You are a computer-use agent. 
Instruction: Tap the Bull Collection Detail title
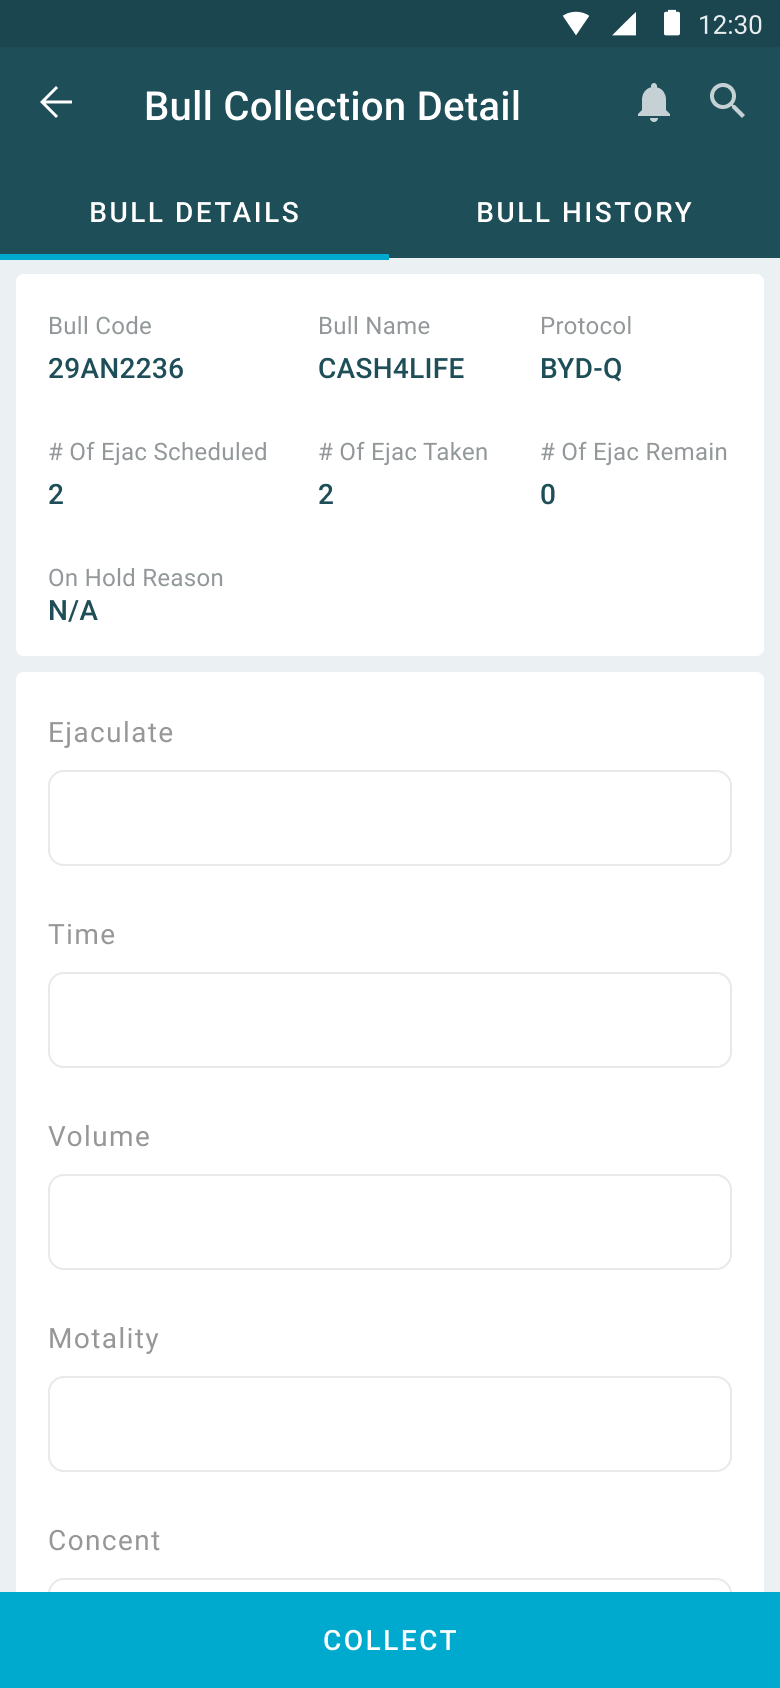[x=332, y=106]
